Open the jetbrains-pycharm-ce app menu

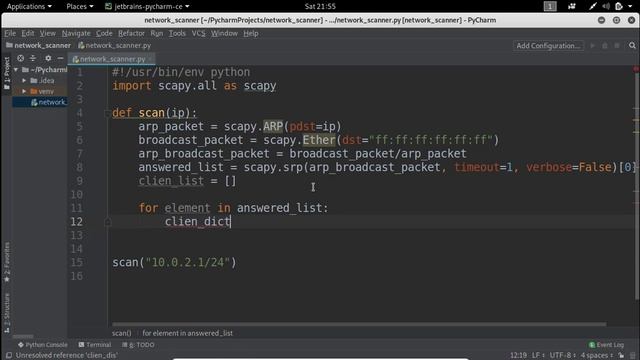(147, 6)
